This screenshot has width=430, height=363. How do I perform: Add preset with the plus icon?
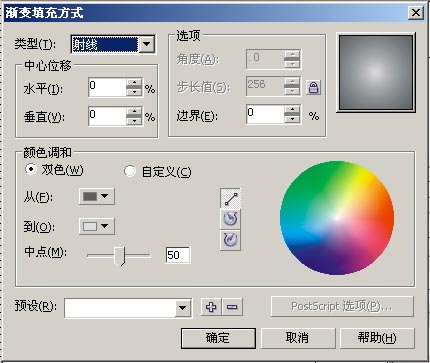[x=211, y=307]
